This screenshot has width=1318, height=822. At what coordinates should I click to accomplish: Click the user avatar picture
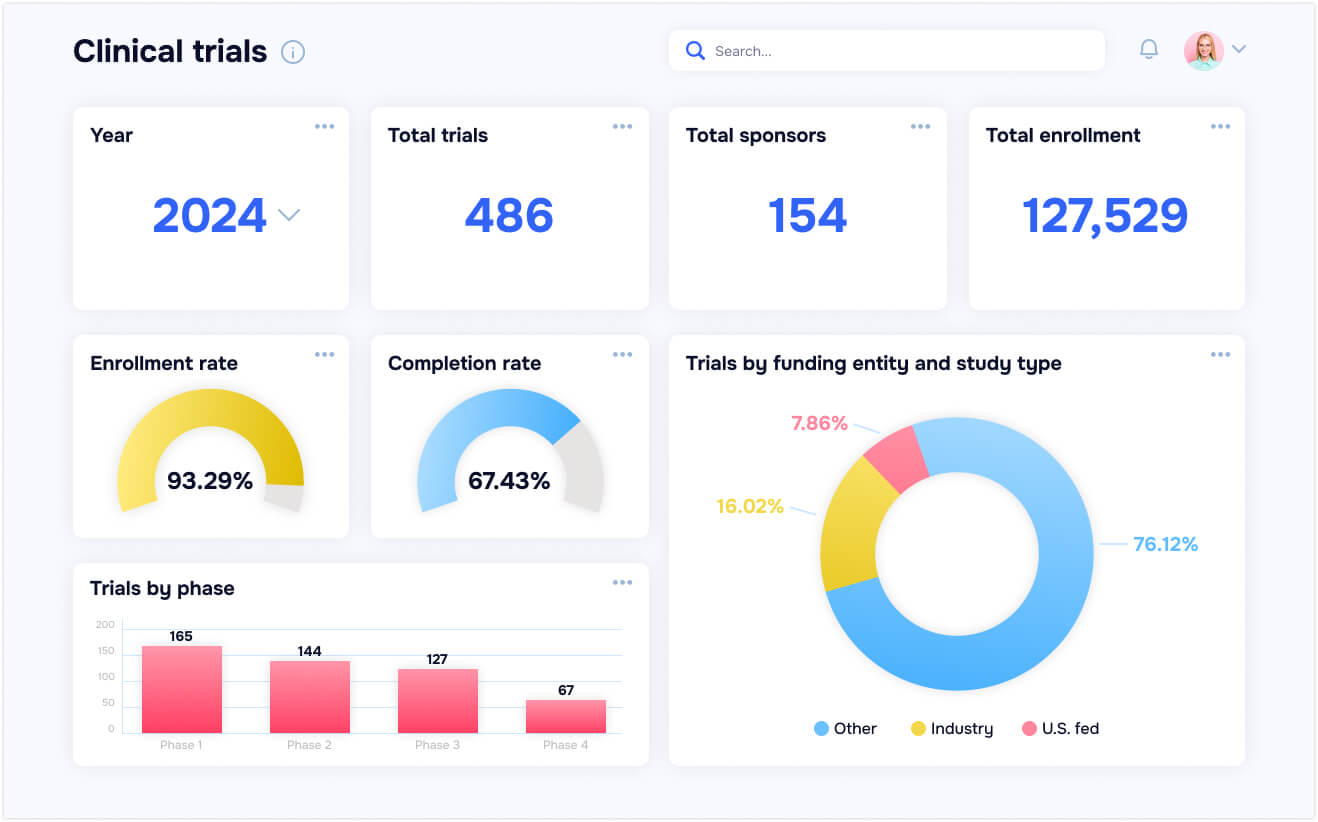(1203, 50)
